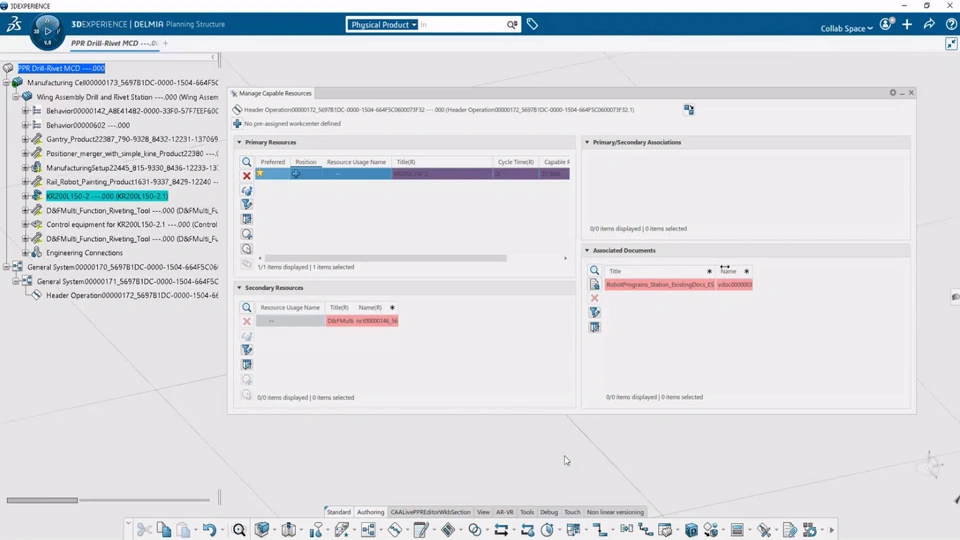This screenshot has height=540, width=960.
Task: Click red X remove icon in Primary Resources
Action: click(x=247, y=176)
